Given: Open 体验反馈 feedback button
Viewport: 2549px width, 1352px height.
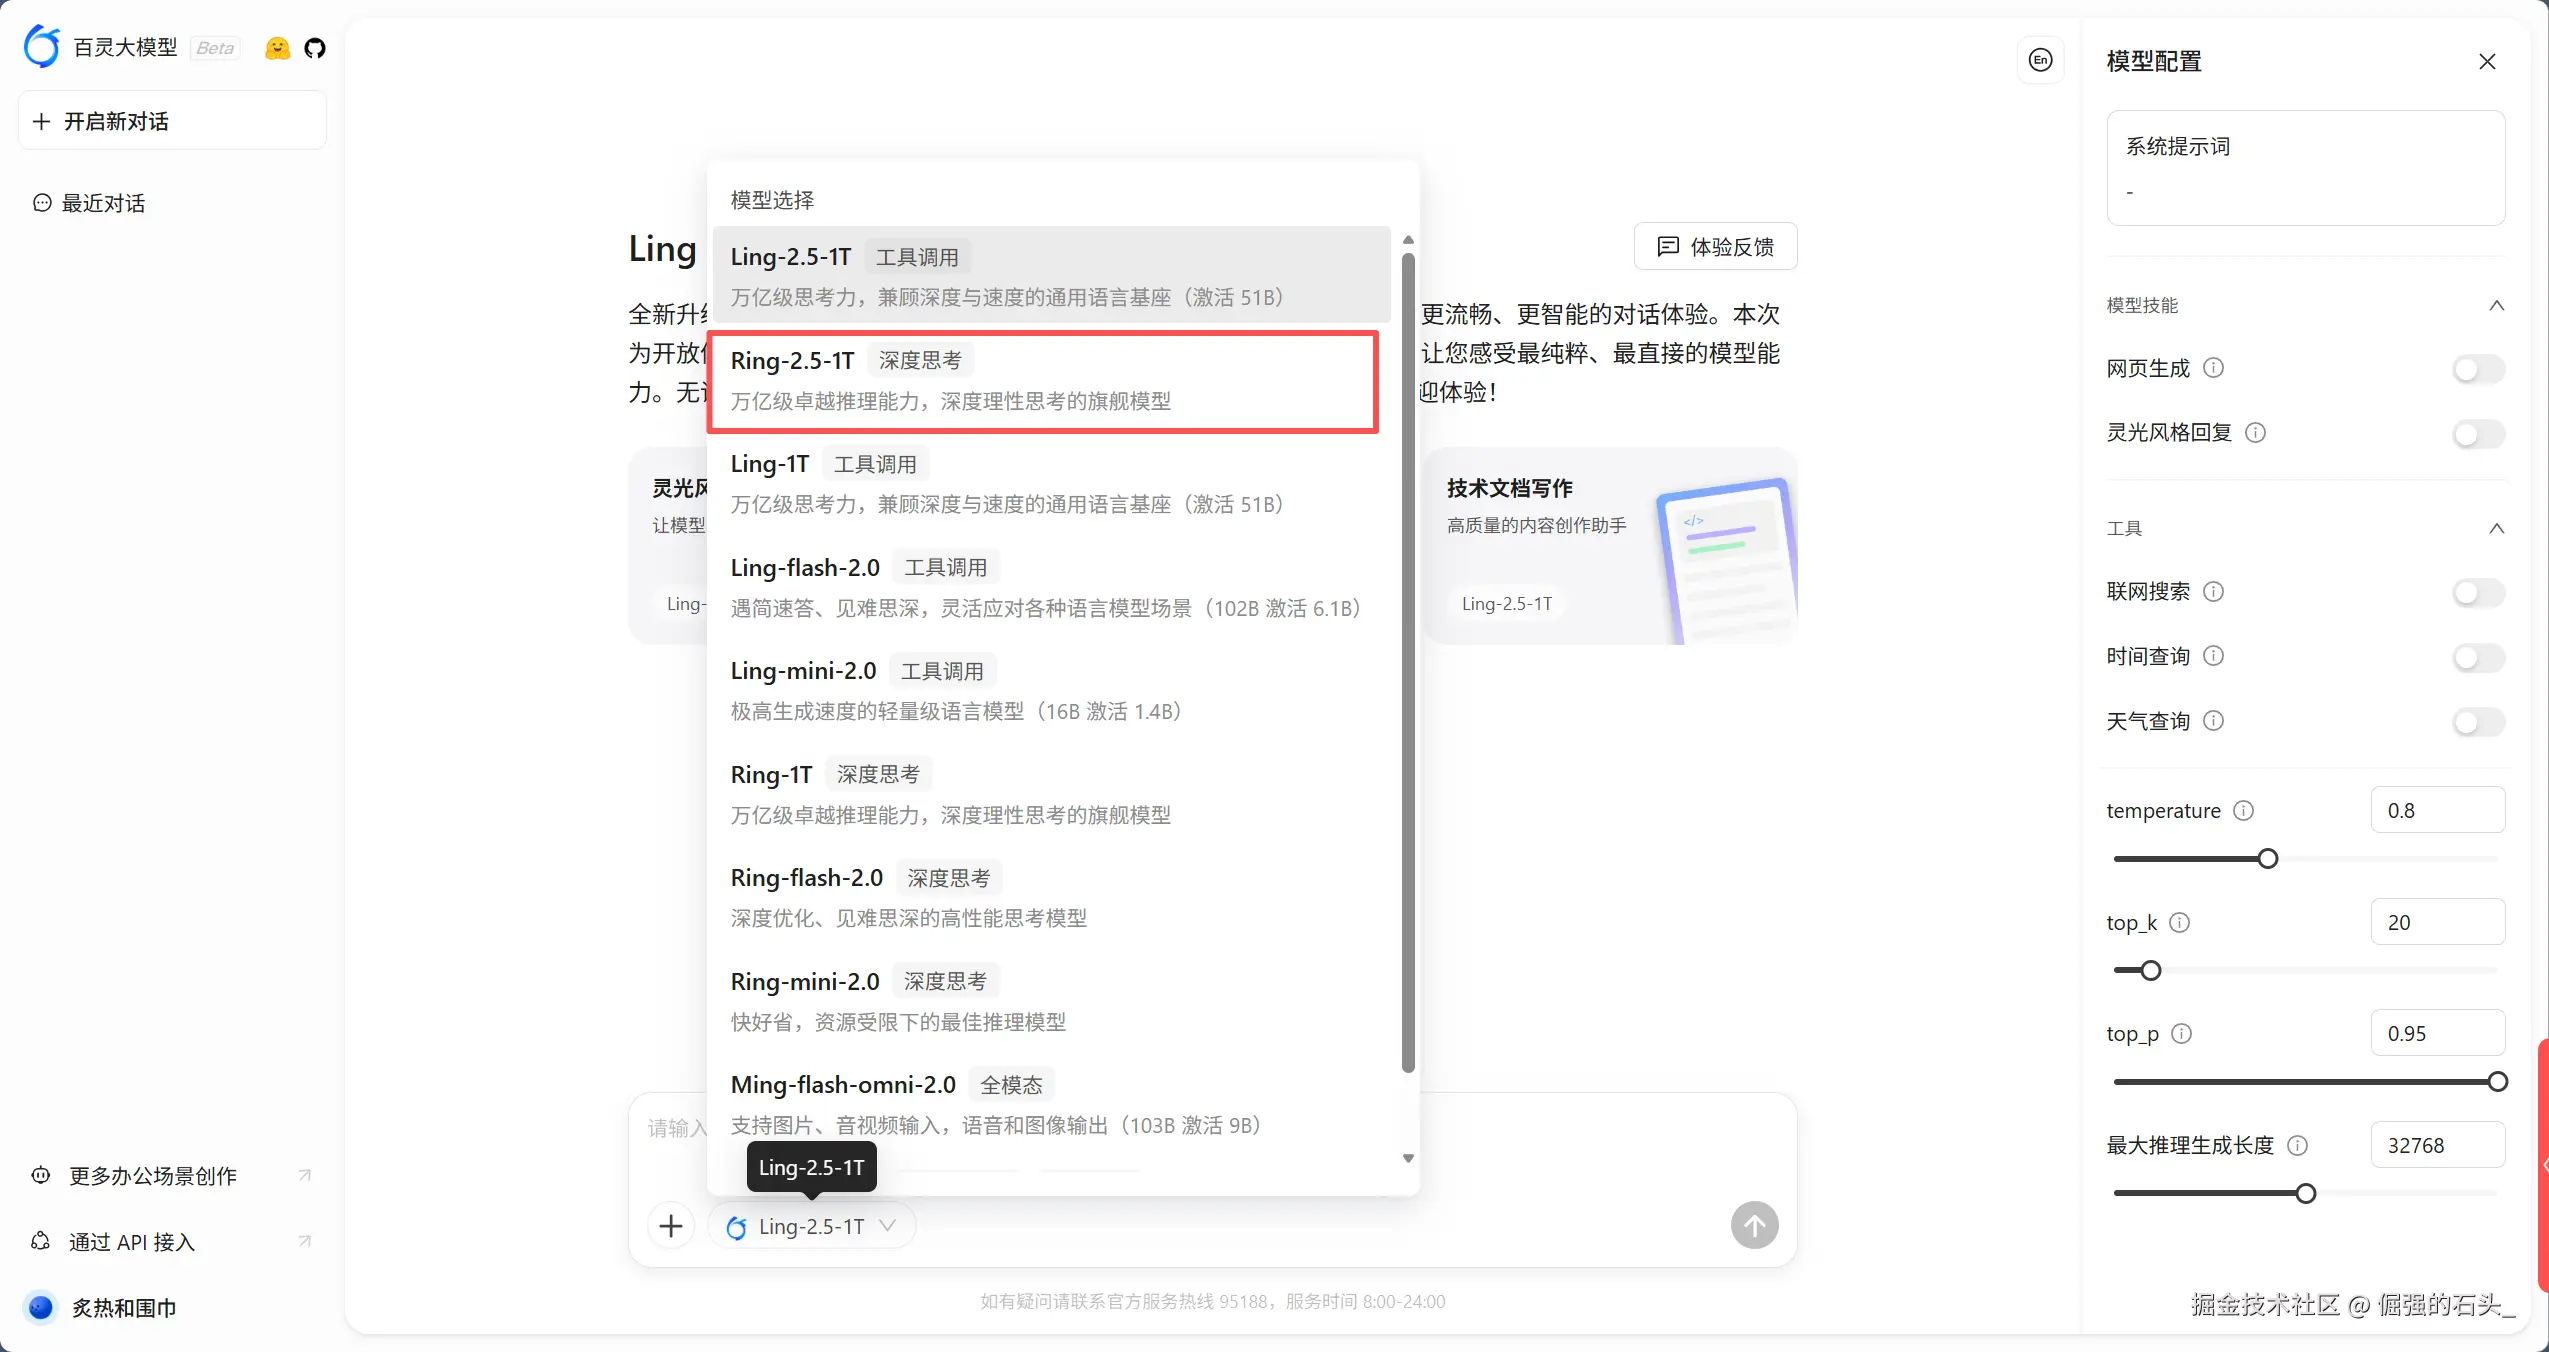Looking at the screenshot, I should [x=1715, y=247].
